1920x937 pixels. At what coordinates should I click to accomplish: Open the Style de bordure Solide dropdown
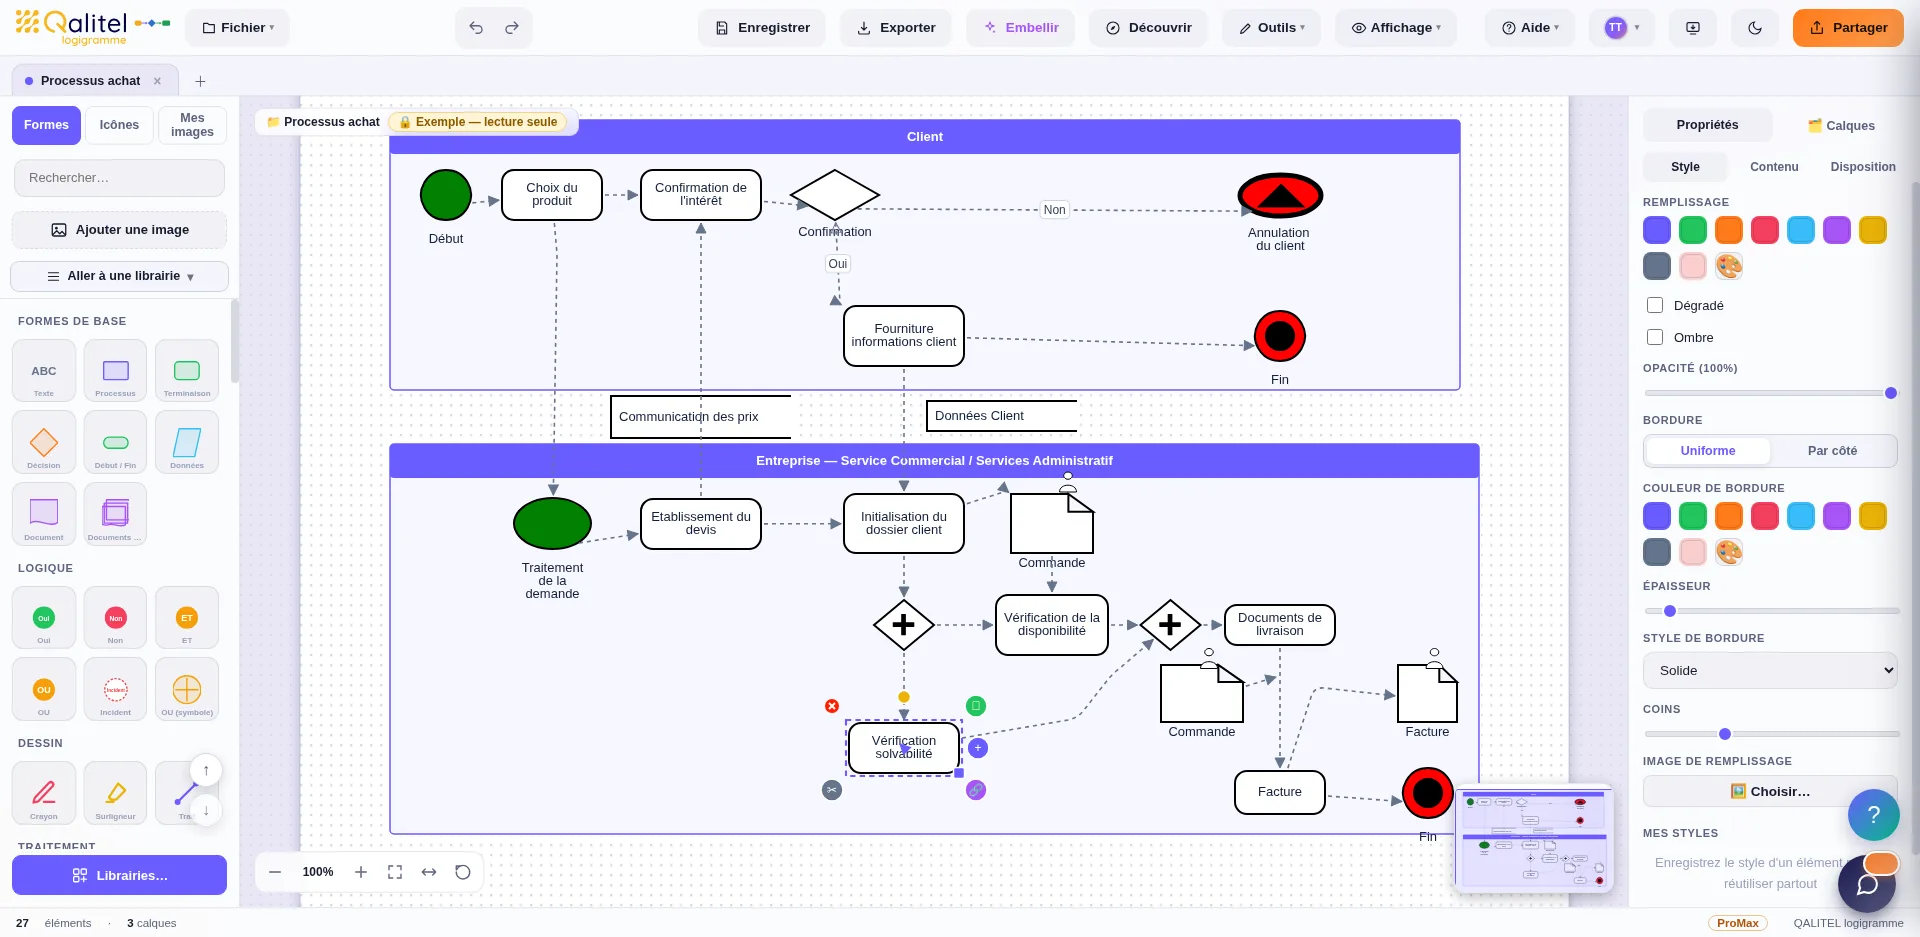[1770, 671]
